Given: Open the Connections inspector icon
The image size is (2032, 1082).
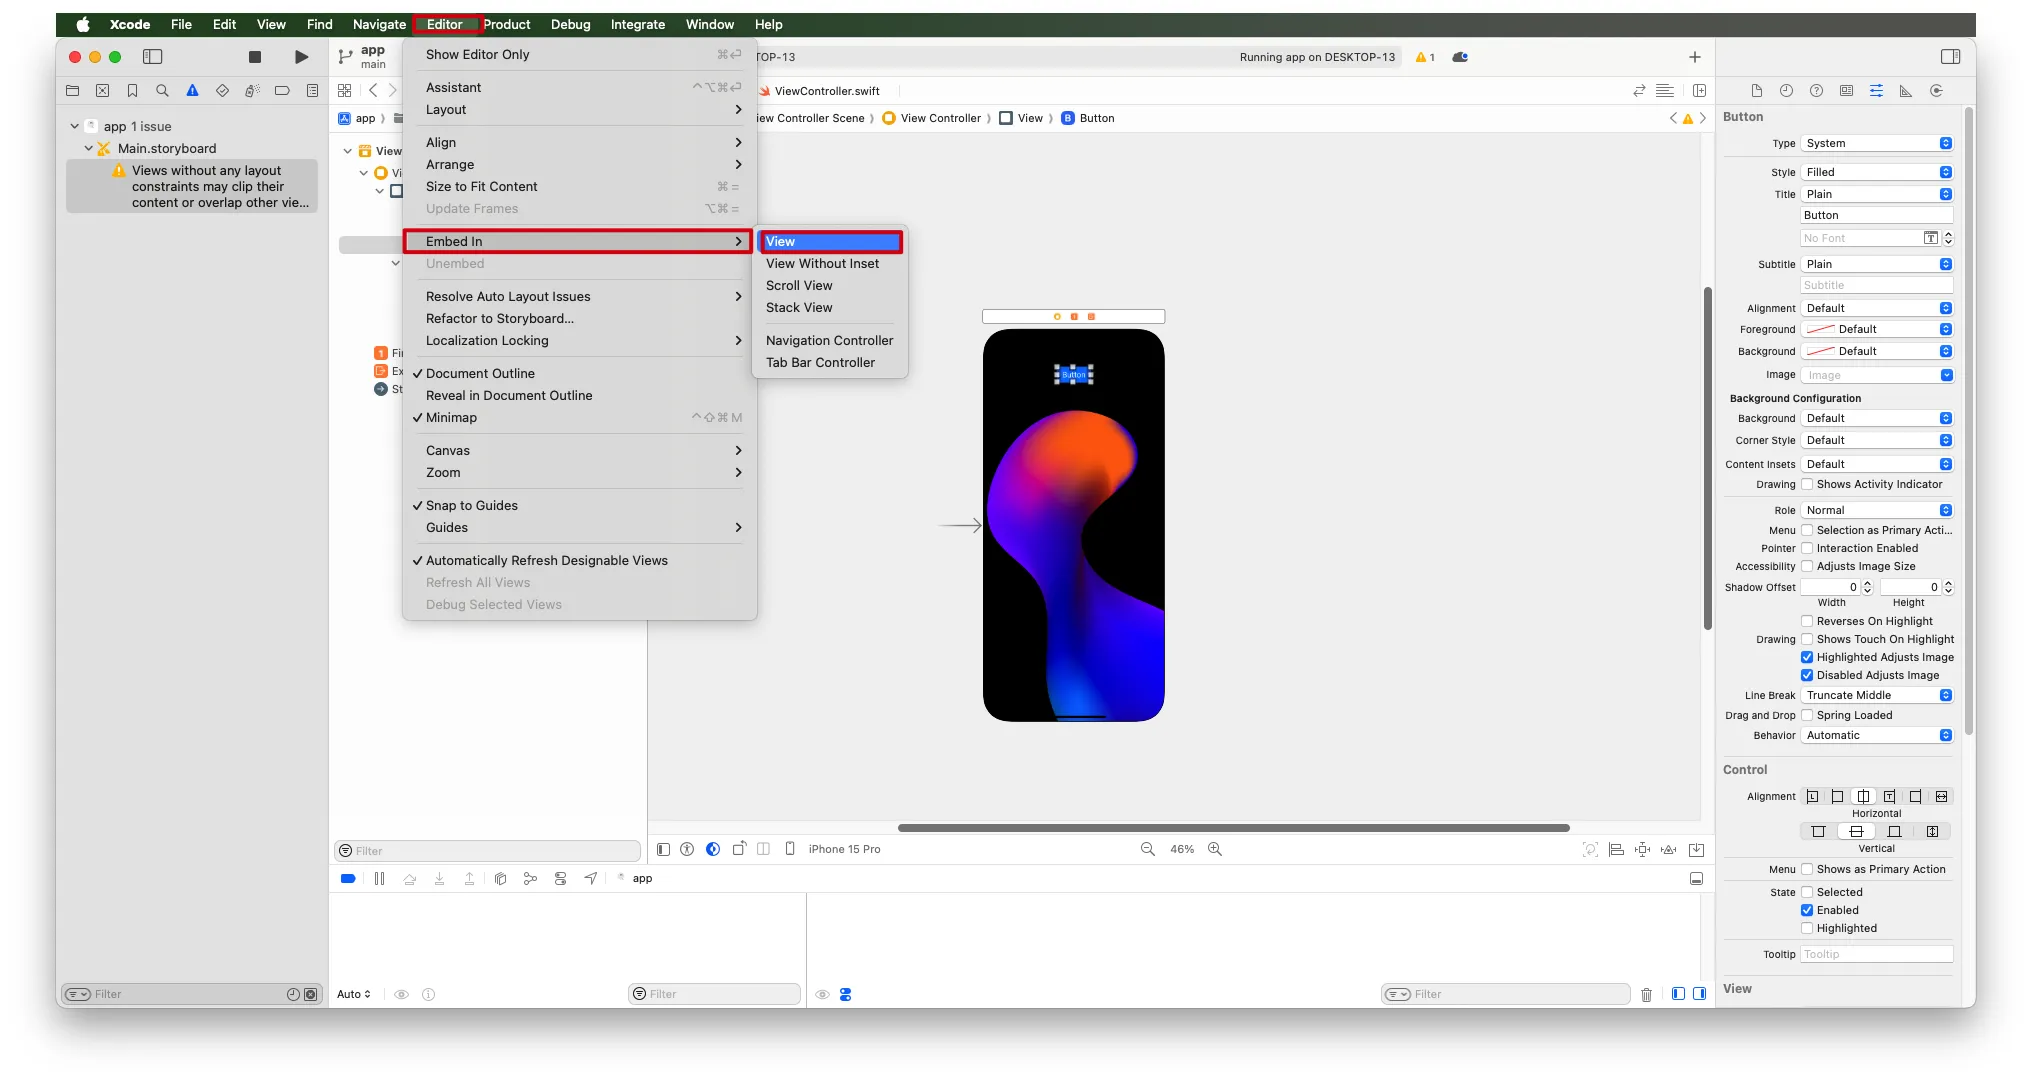Looking at the screenshot, I should [x=1936, y=91].
